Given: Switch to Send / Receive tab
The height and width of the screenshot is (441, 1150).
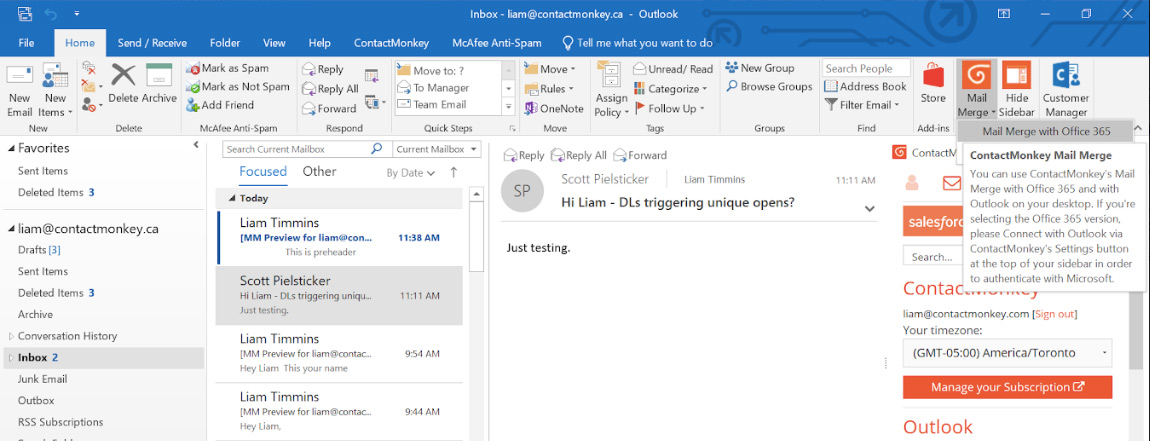Looking at the screenshot, I should (x=152, y=43).
